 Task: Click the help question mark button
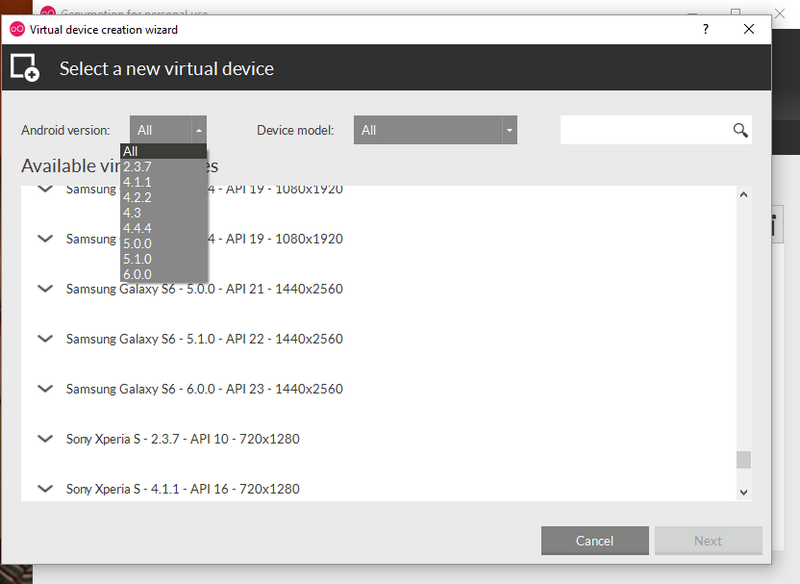(706, 29)
